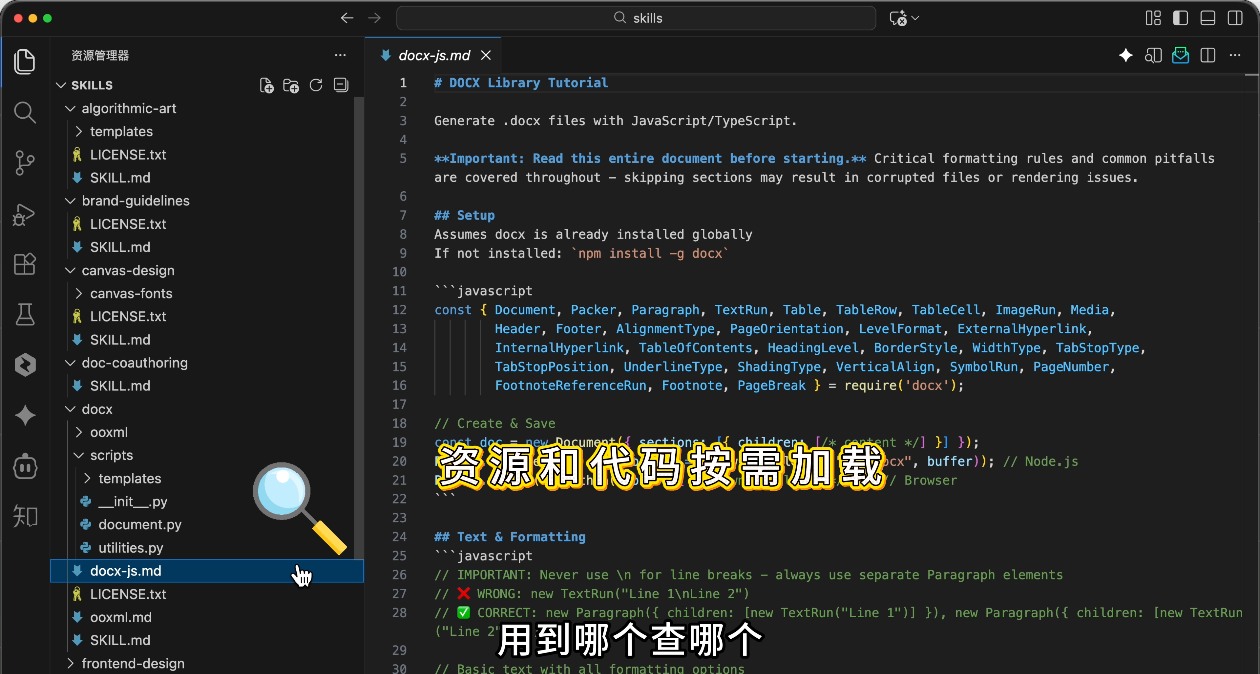The image size is (1260, 674).
Task: Expand the ooxml folder under docx
Action: pos(109,432)
